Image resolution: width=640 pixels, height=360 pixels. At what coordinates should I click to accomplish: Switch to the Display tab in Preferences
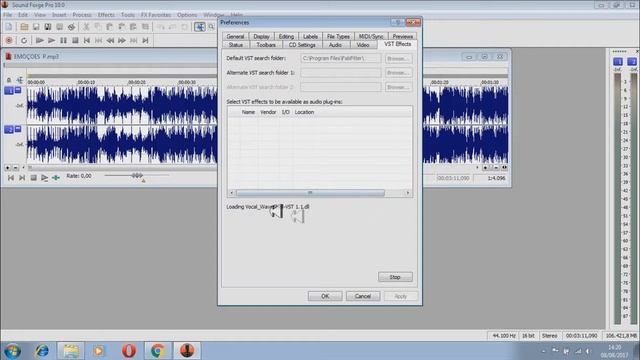[x=261, y=36]
